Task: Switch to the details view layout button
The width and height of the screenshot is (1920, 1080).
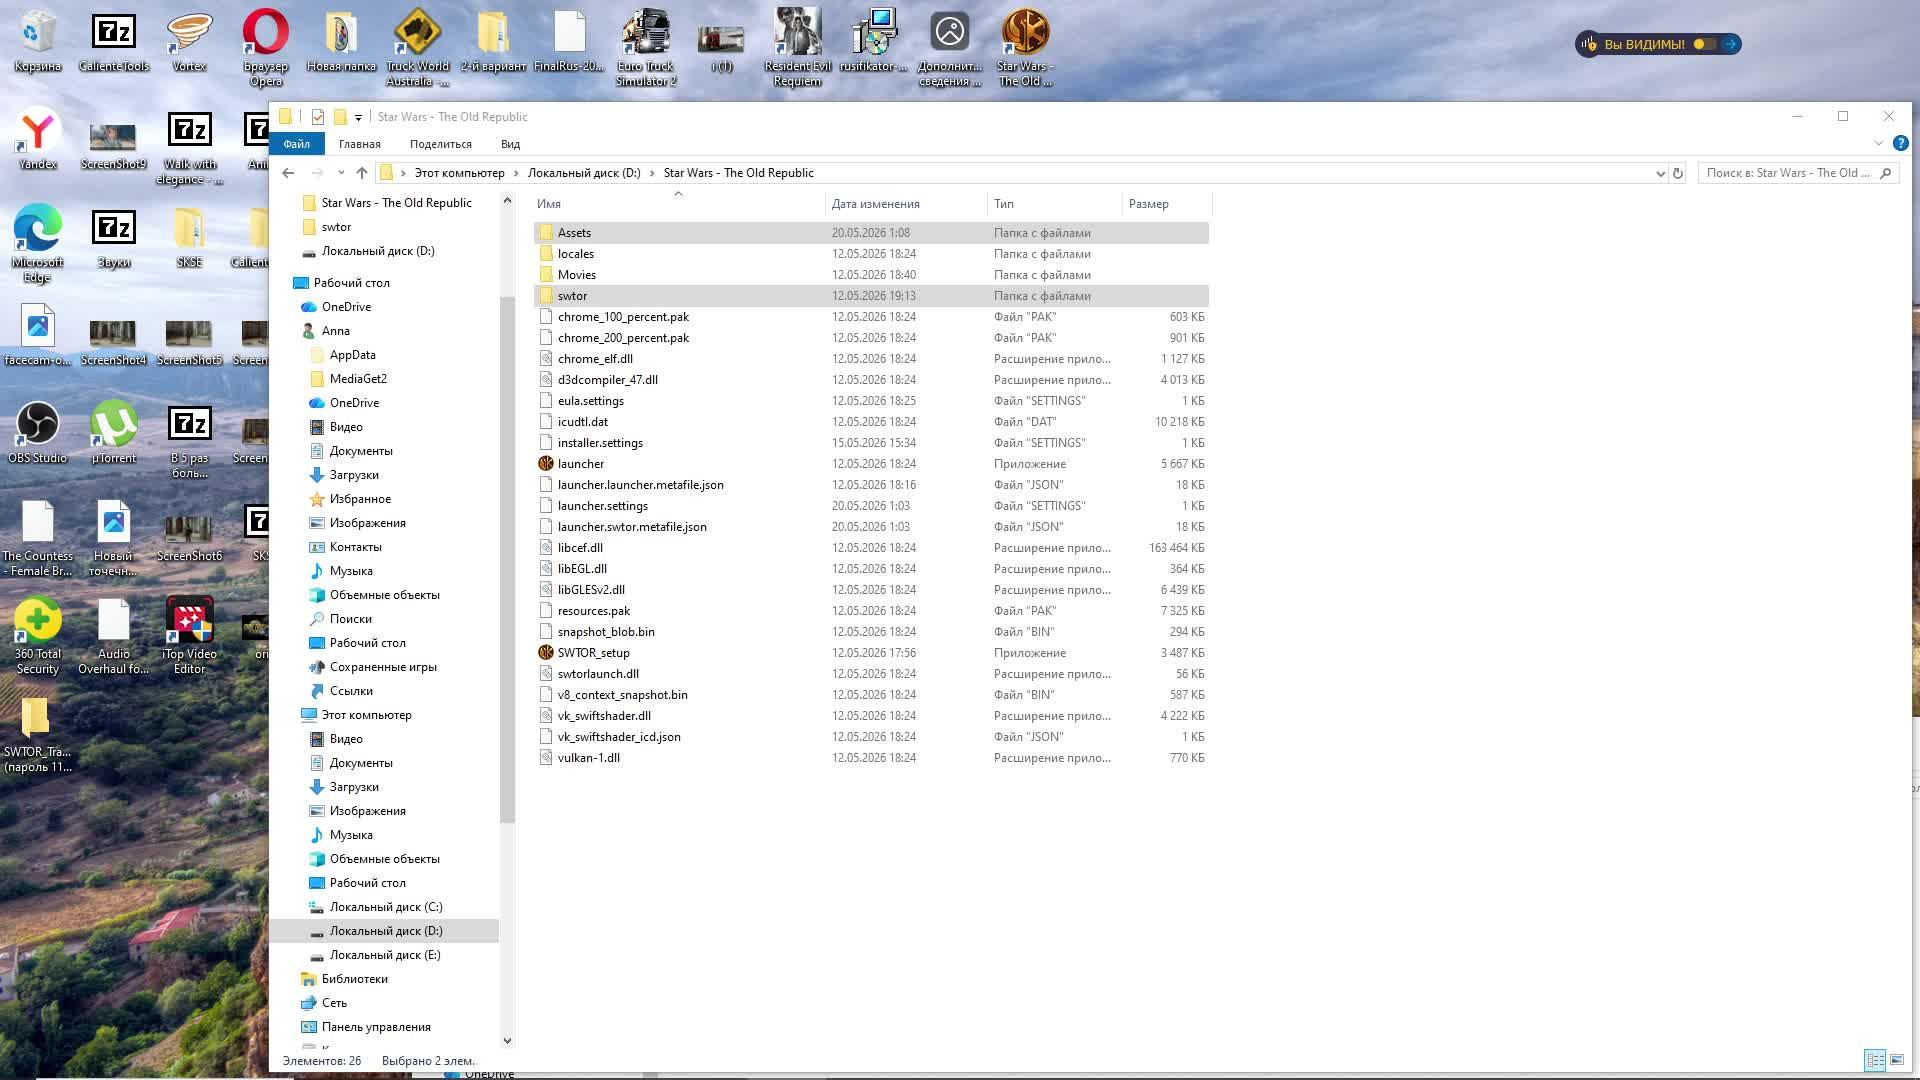Action: point(1875,1060)
